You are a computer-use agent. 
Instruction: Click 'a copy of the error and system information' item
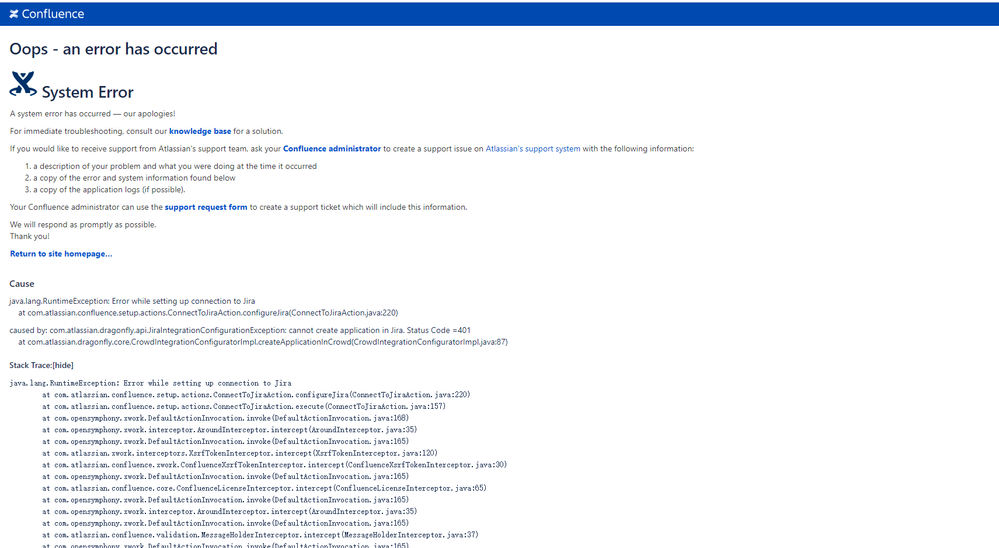tap(134, 178)
